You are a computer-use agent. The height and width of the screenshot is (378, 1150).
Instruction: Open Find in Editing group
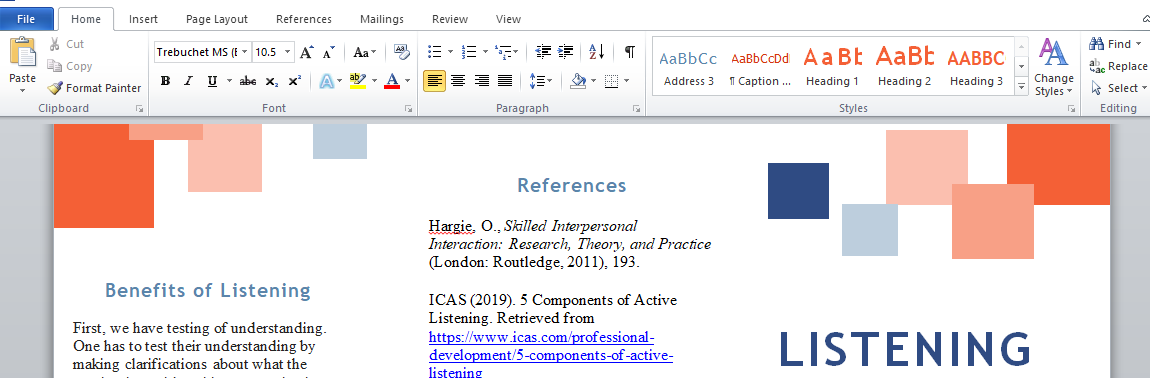click(1115, 44)
